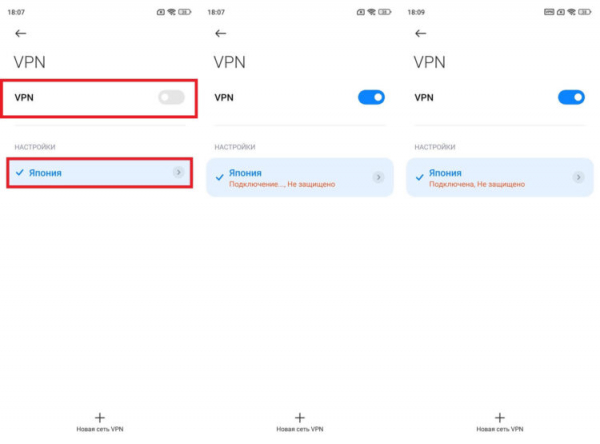The image size is (600, 444).
Task: Enable the grey VPN switch
Action: [x=171, y=97]
